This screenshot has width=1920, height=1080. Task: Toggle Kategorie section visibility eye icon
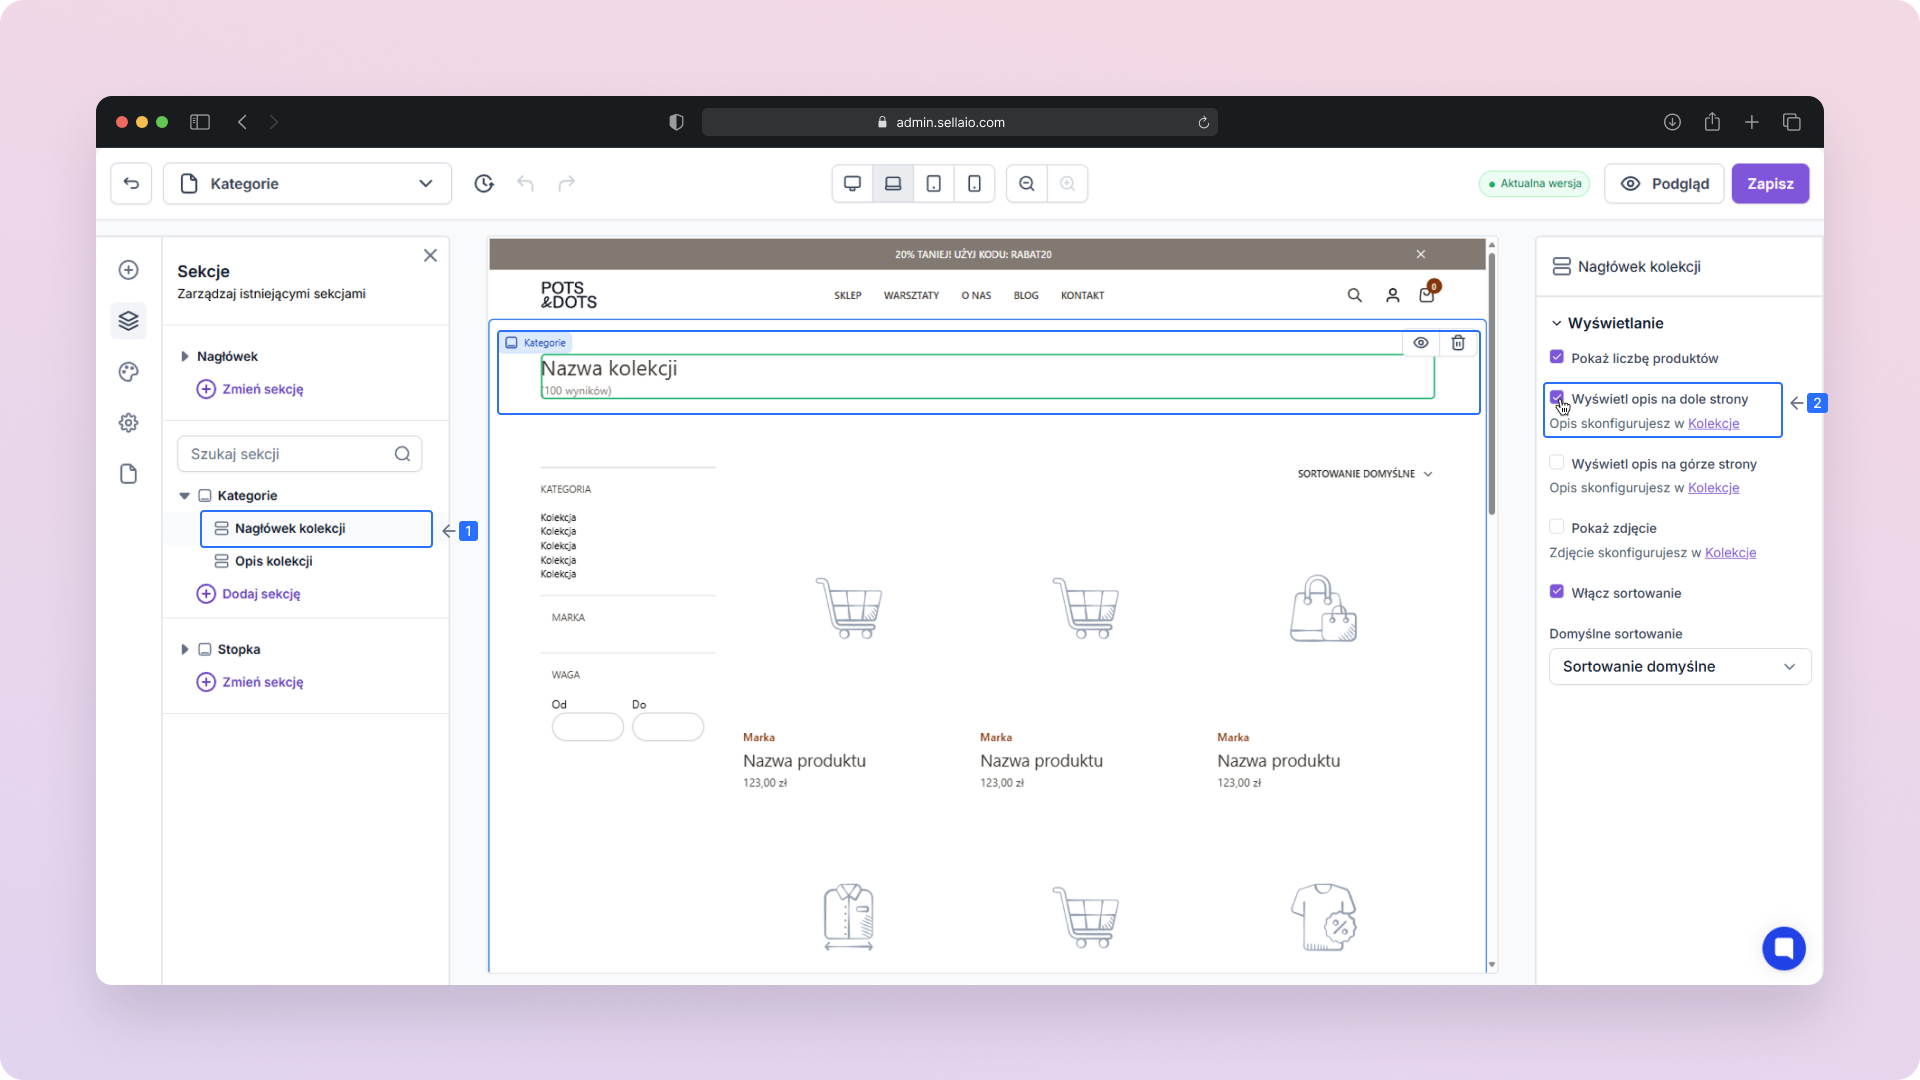[x=1420, y=343]
